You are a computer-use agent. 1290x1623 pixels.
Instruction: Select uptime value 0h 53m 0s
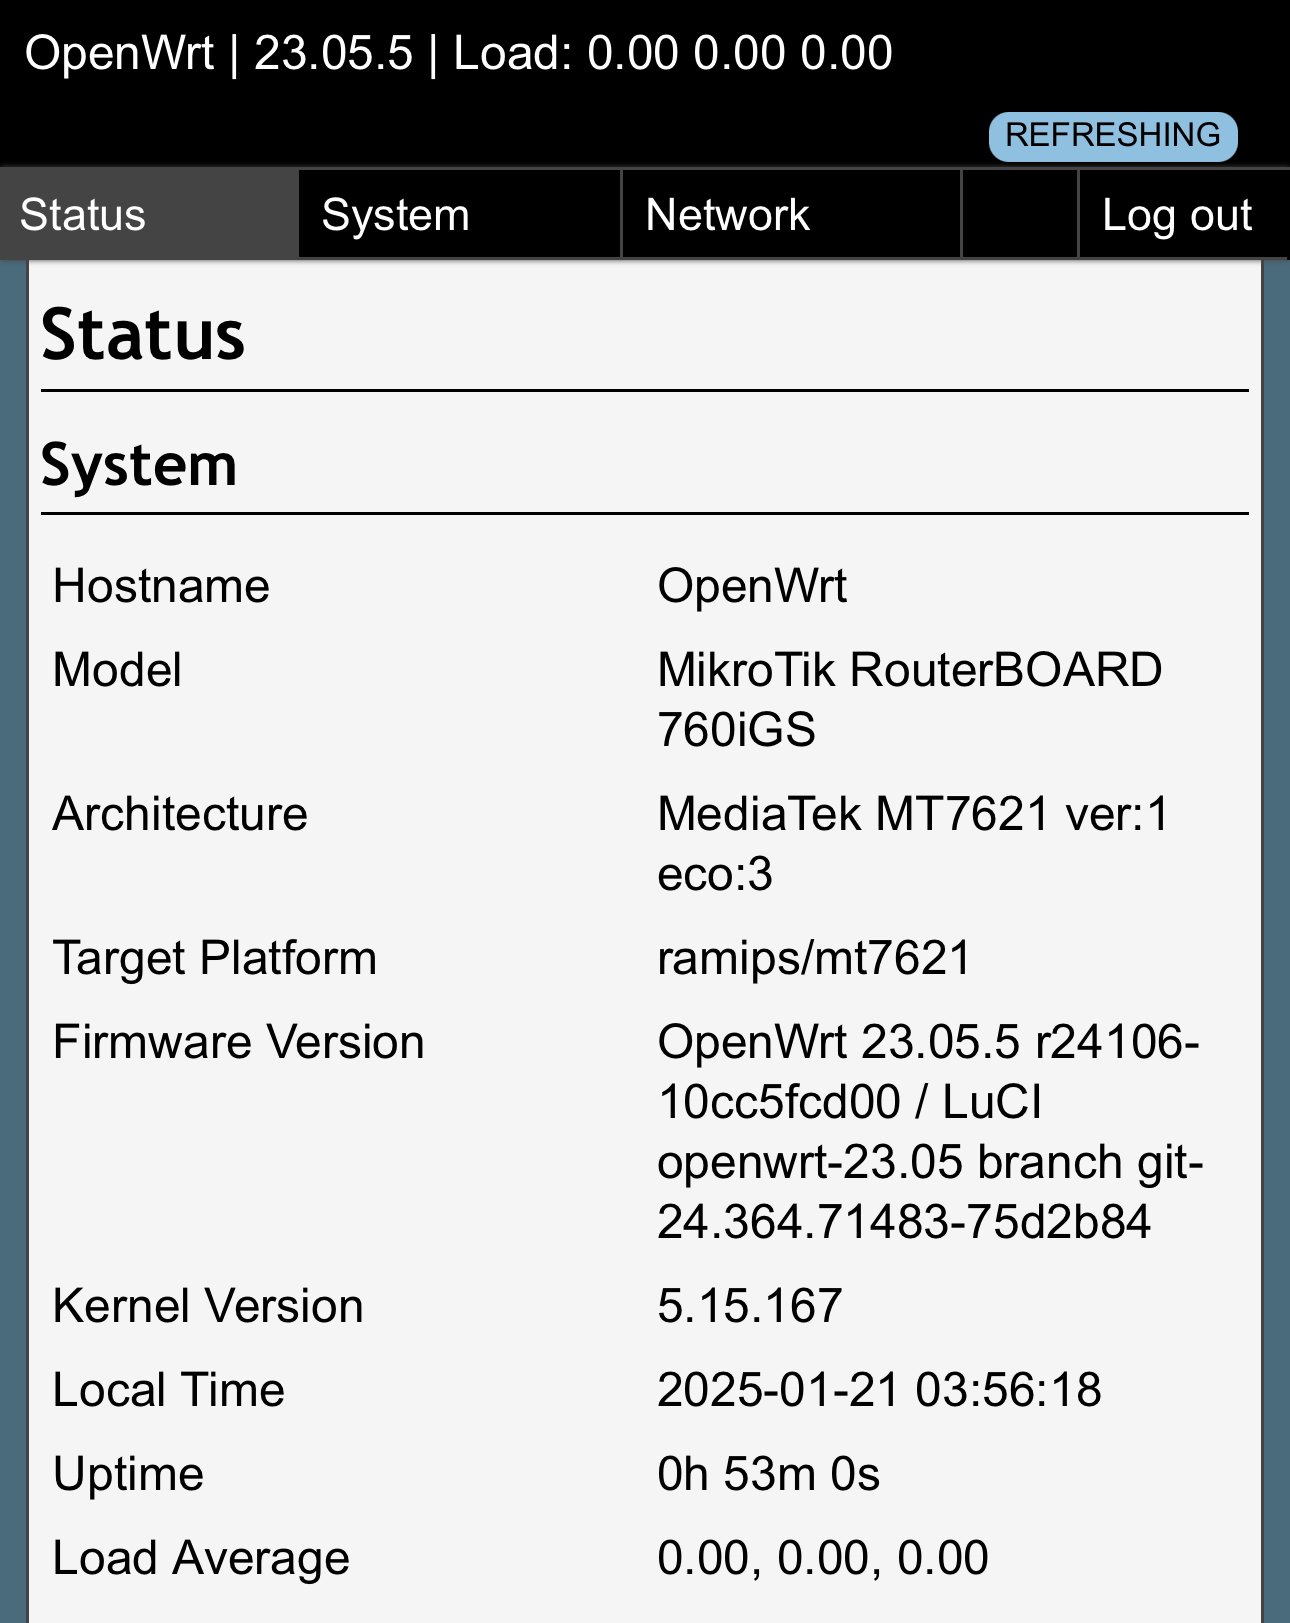768,1474
